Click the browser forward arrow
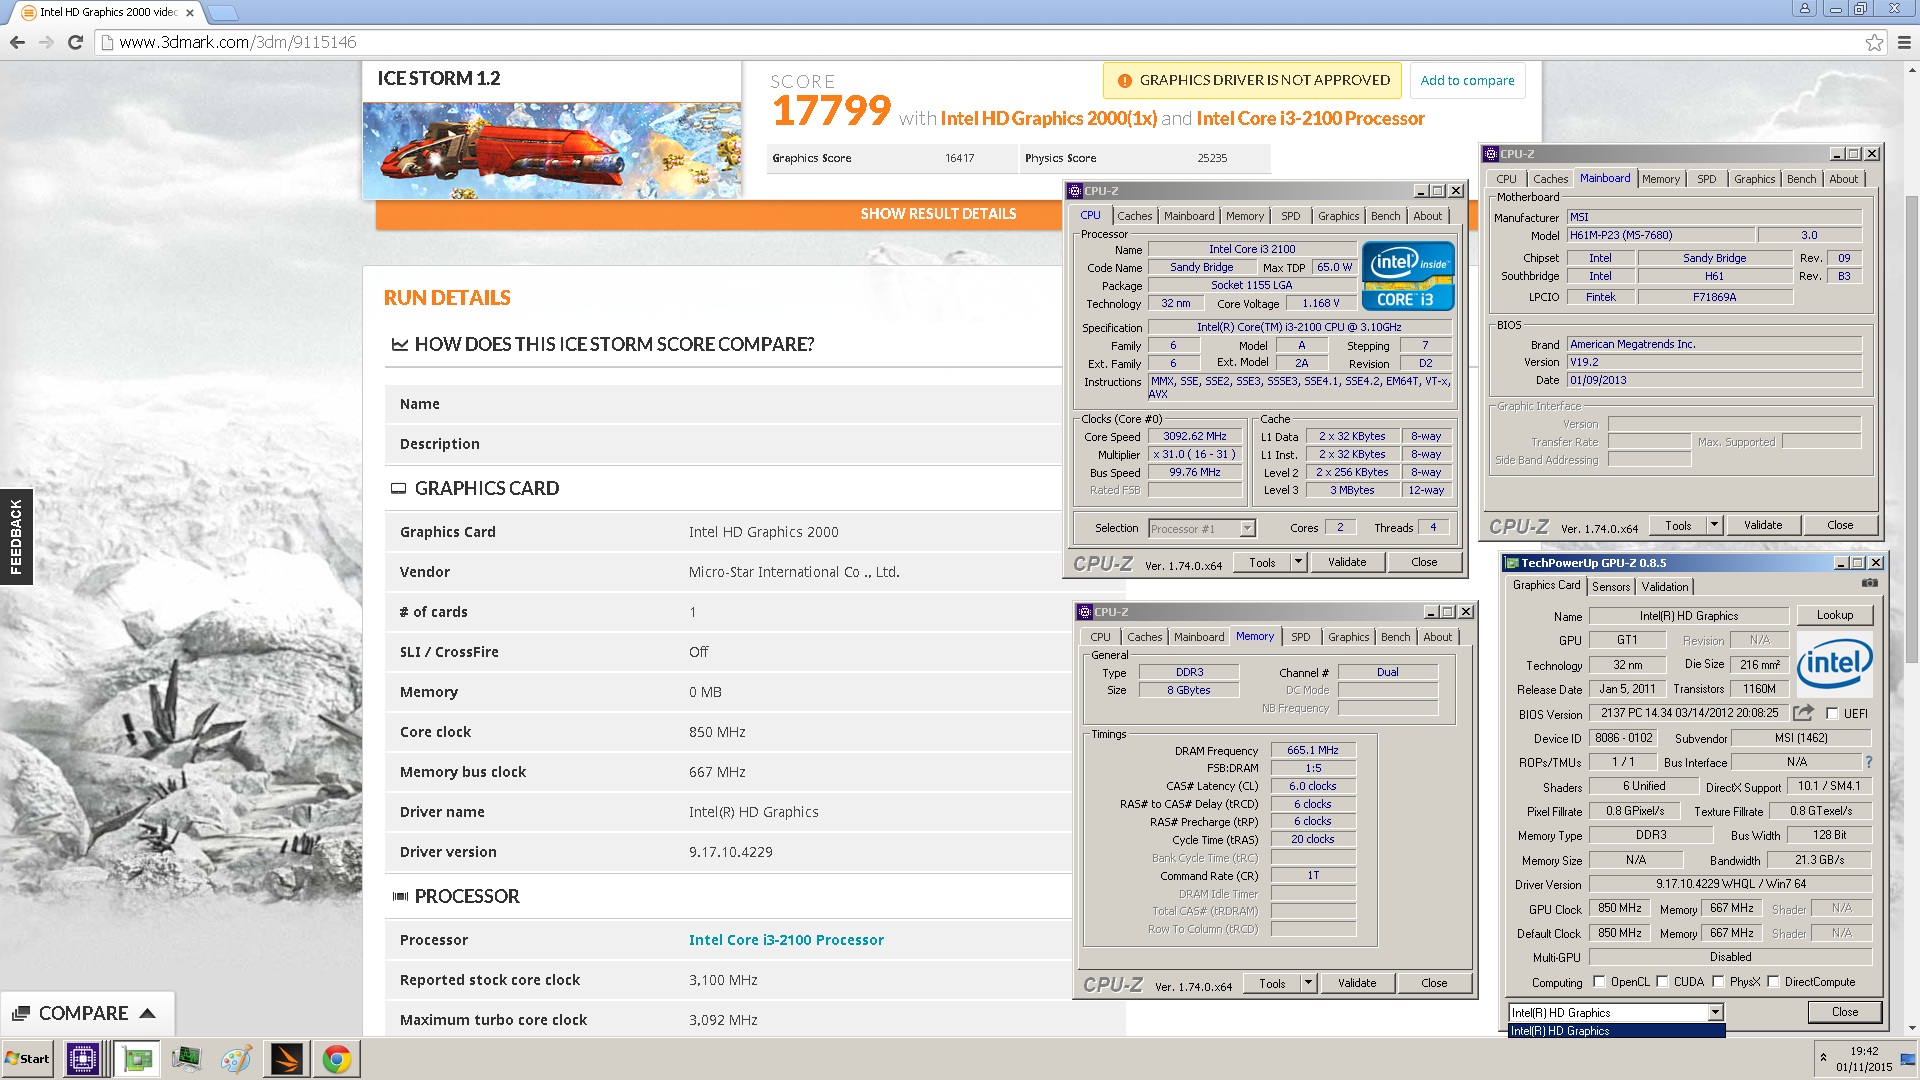1920x1080 pixels. pyautogui.click(x=46, y=42)
